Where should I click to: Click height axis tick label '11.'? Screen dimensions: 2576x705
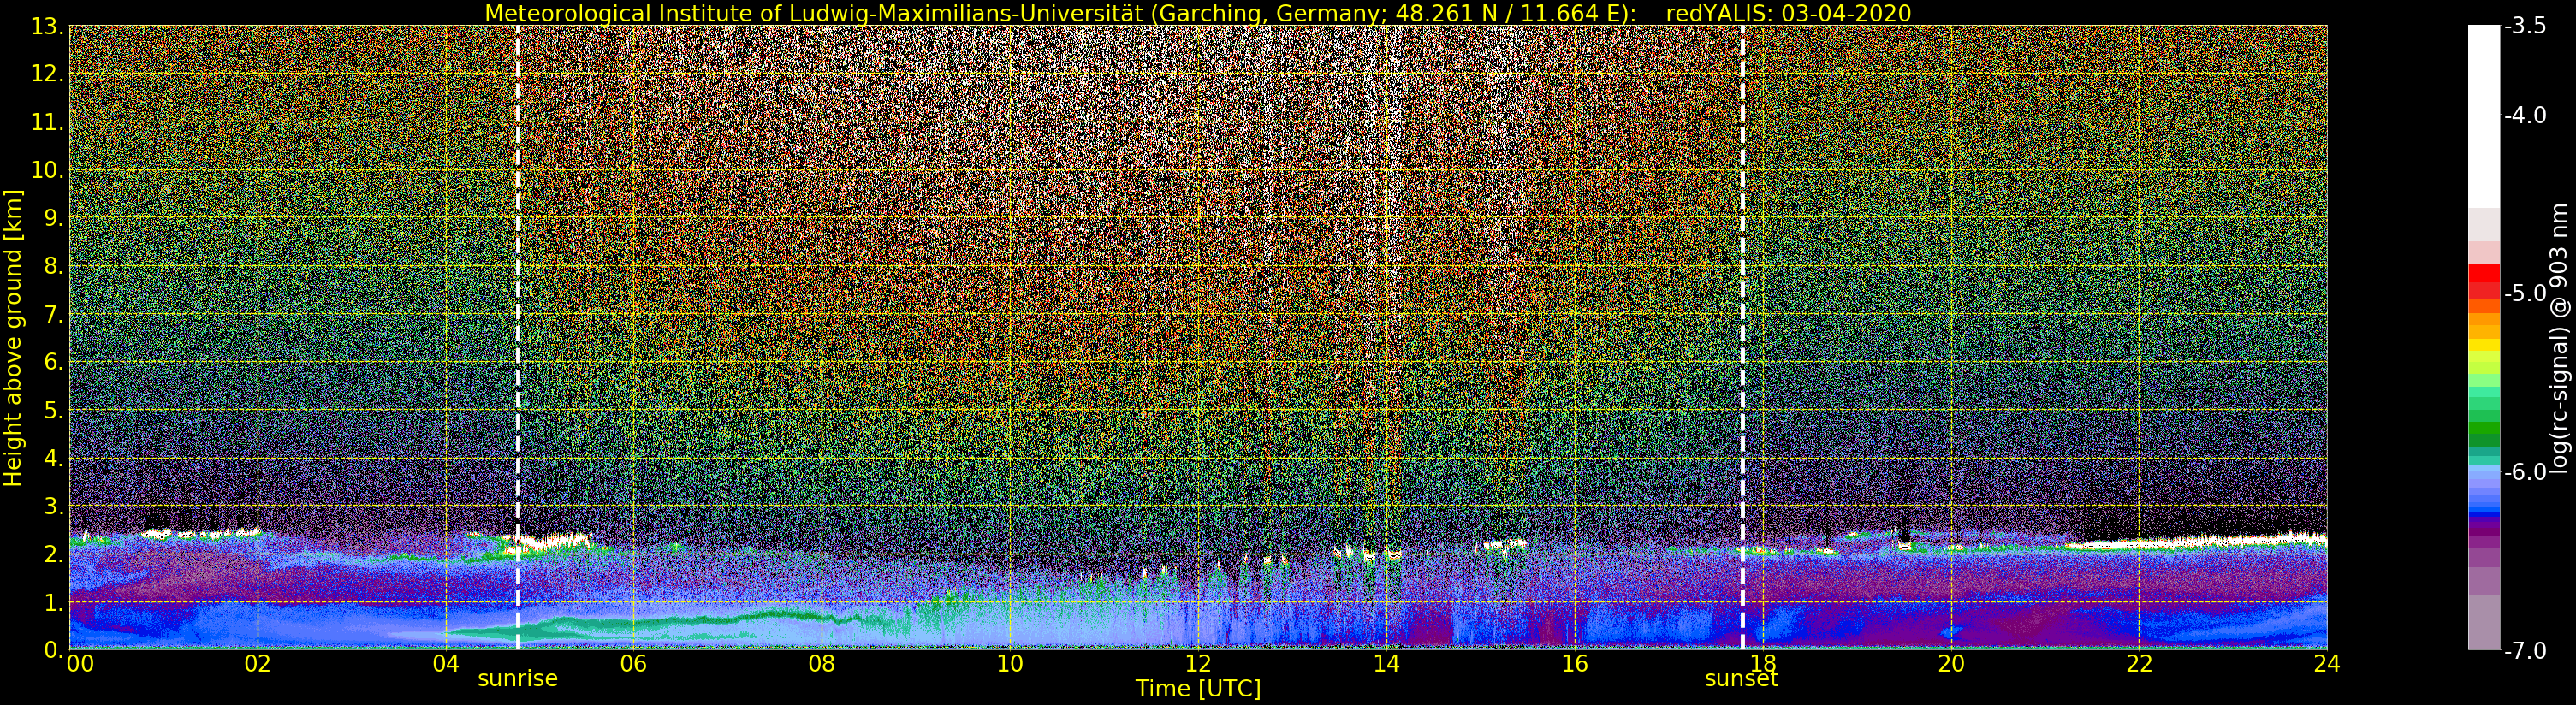(47, 122)
